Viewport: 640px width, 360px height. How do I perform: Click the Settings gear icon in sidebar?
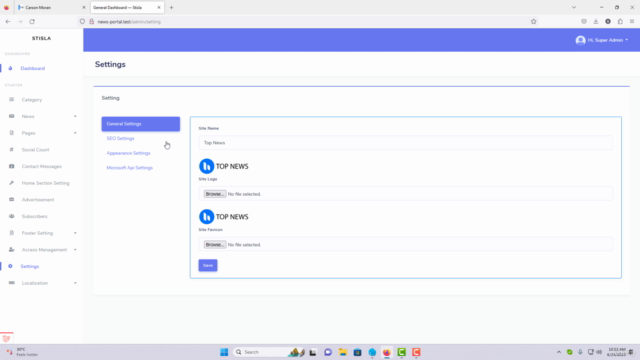[10, 266]
